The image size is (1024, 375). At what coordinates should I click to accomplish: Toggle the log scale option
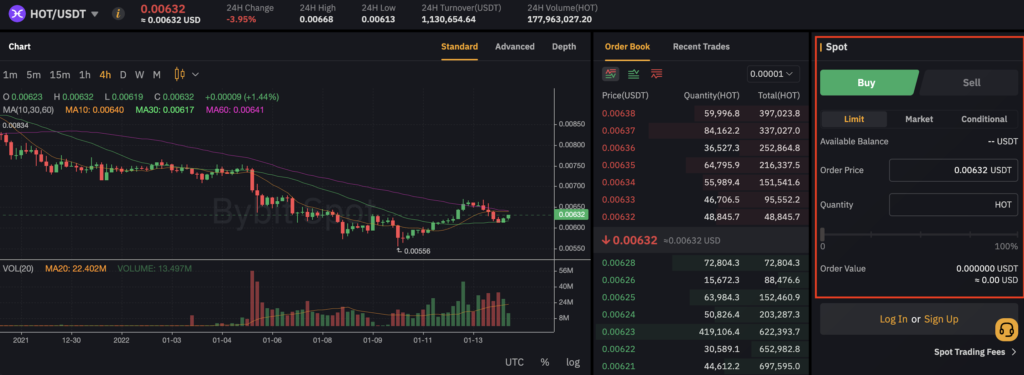(573, 362)
